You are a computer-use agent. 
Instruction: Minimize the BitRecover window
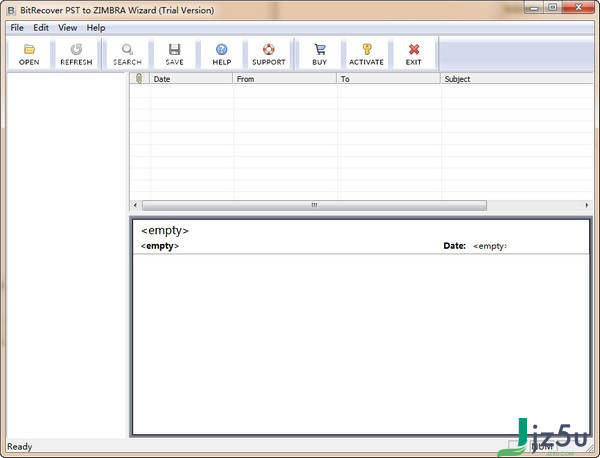[x=535, y=8]
